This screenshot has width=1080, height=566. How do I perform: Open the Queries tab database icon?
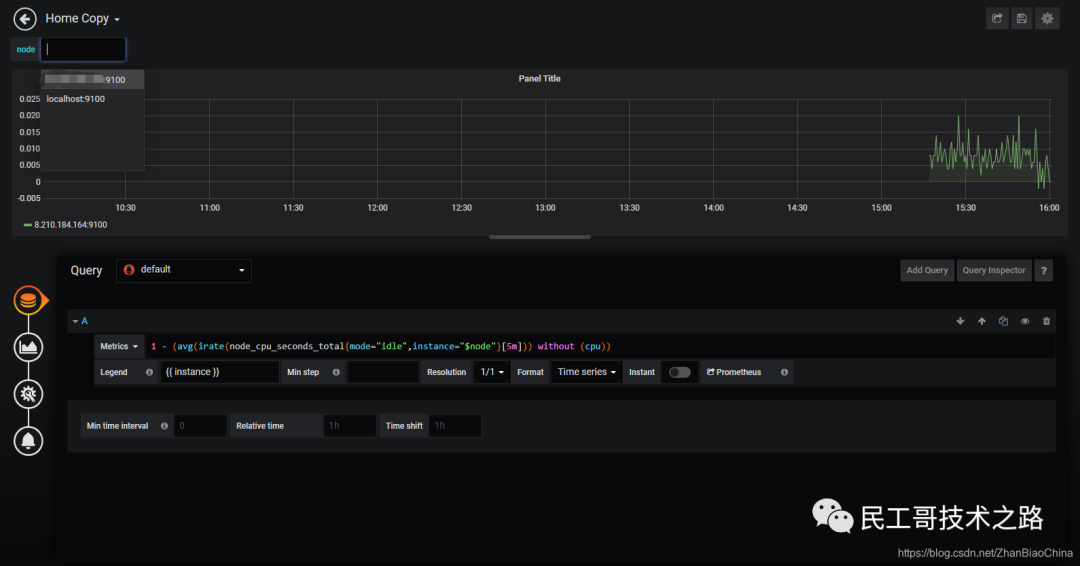click(28, 300)
